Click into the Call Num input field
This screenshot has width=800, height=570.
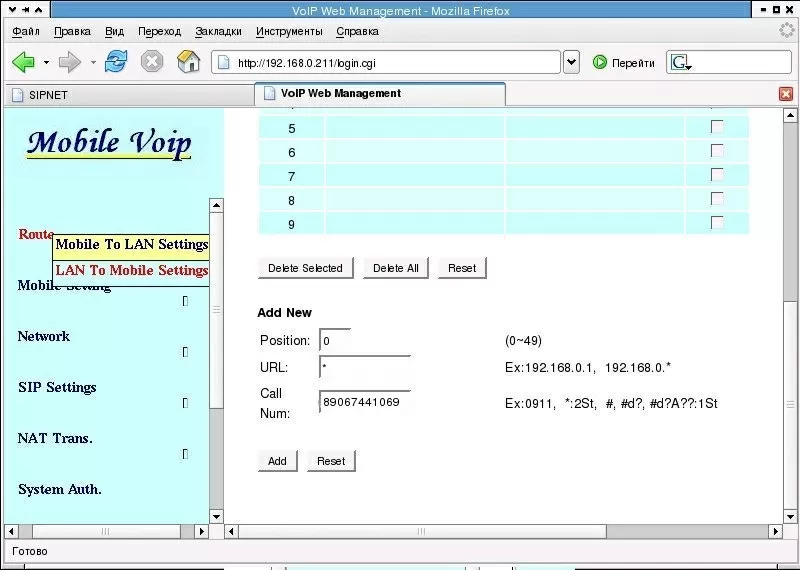pos(364,402)
